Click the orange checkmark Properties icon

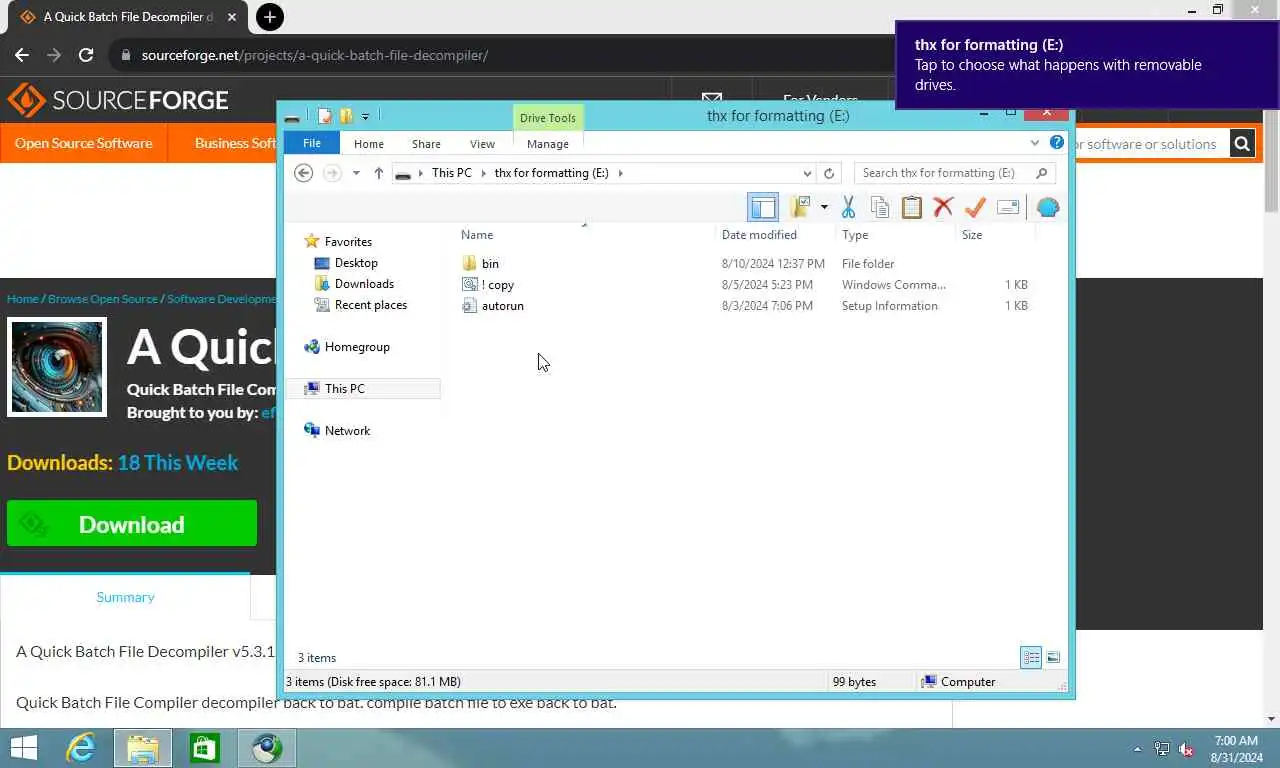tap(975, 207)
